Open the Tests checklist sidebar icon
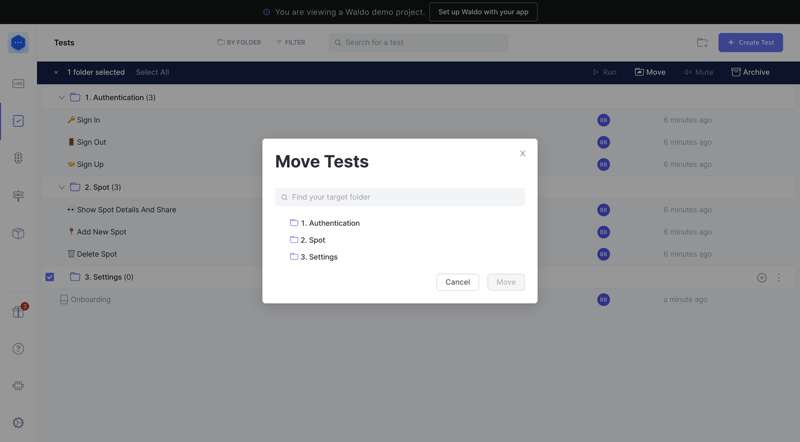Viewport: 800px width, 442px height. tap(18, 121)
